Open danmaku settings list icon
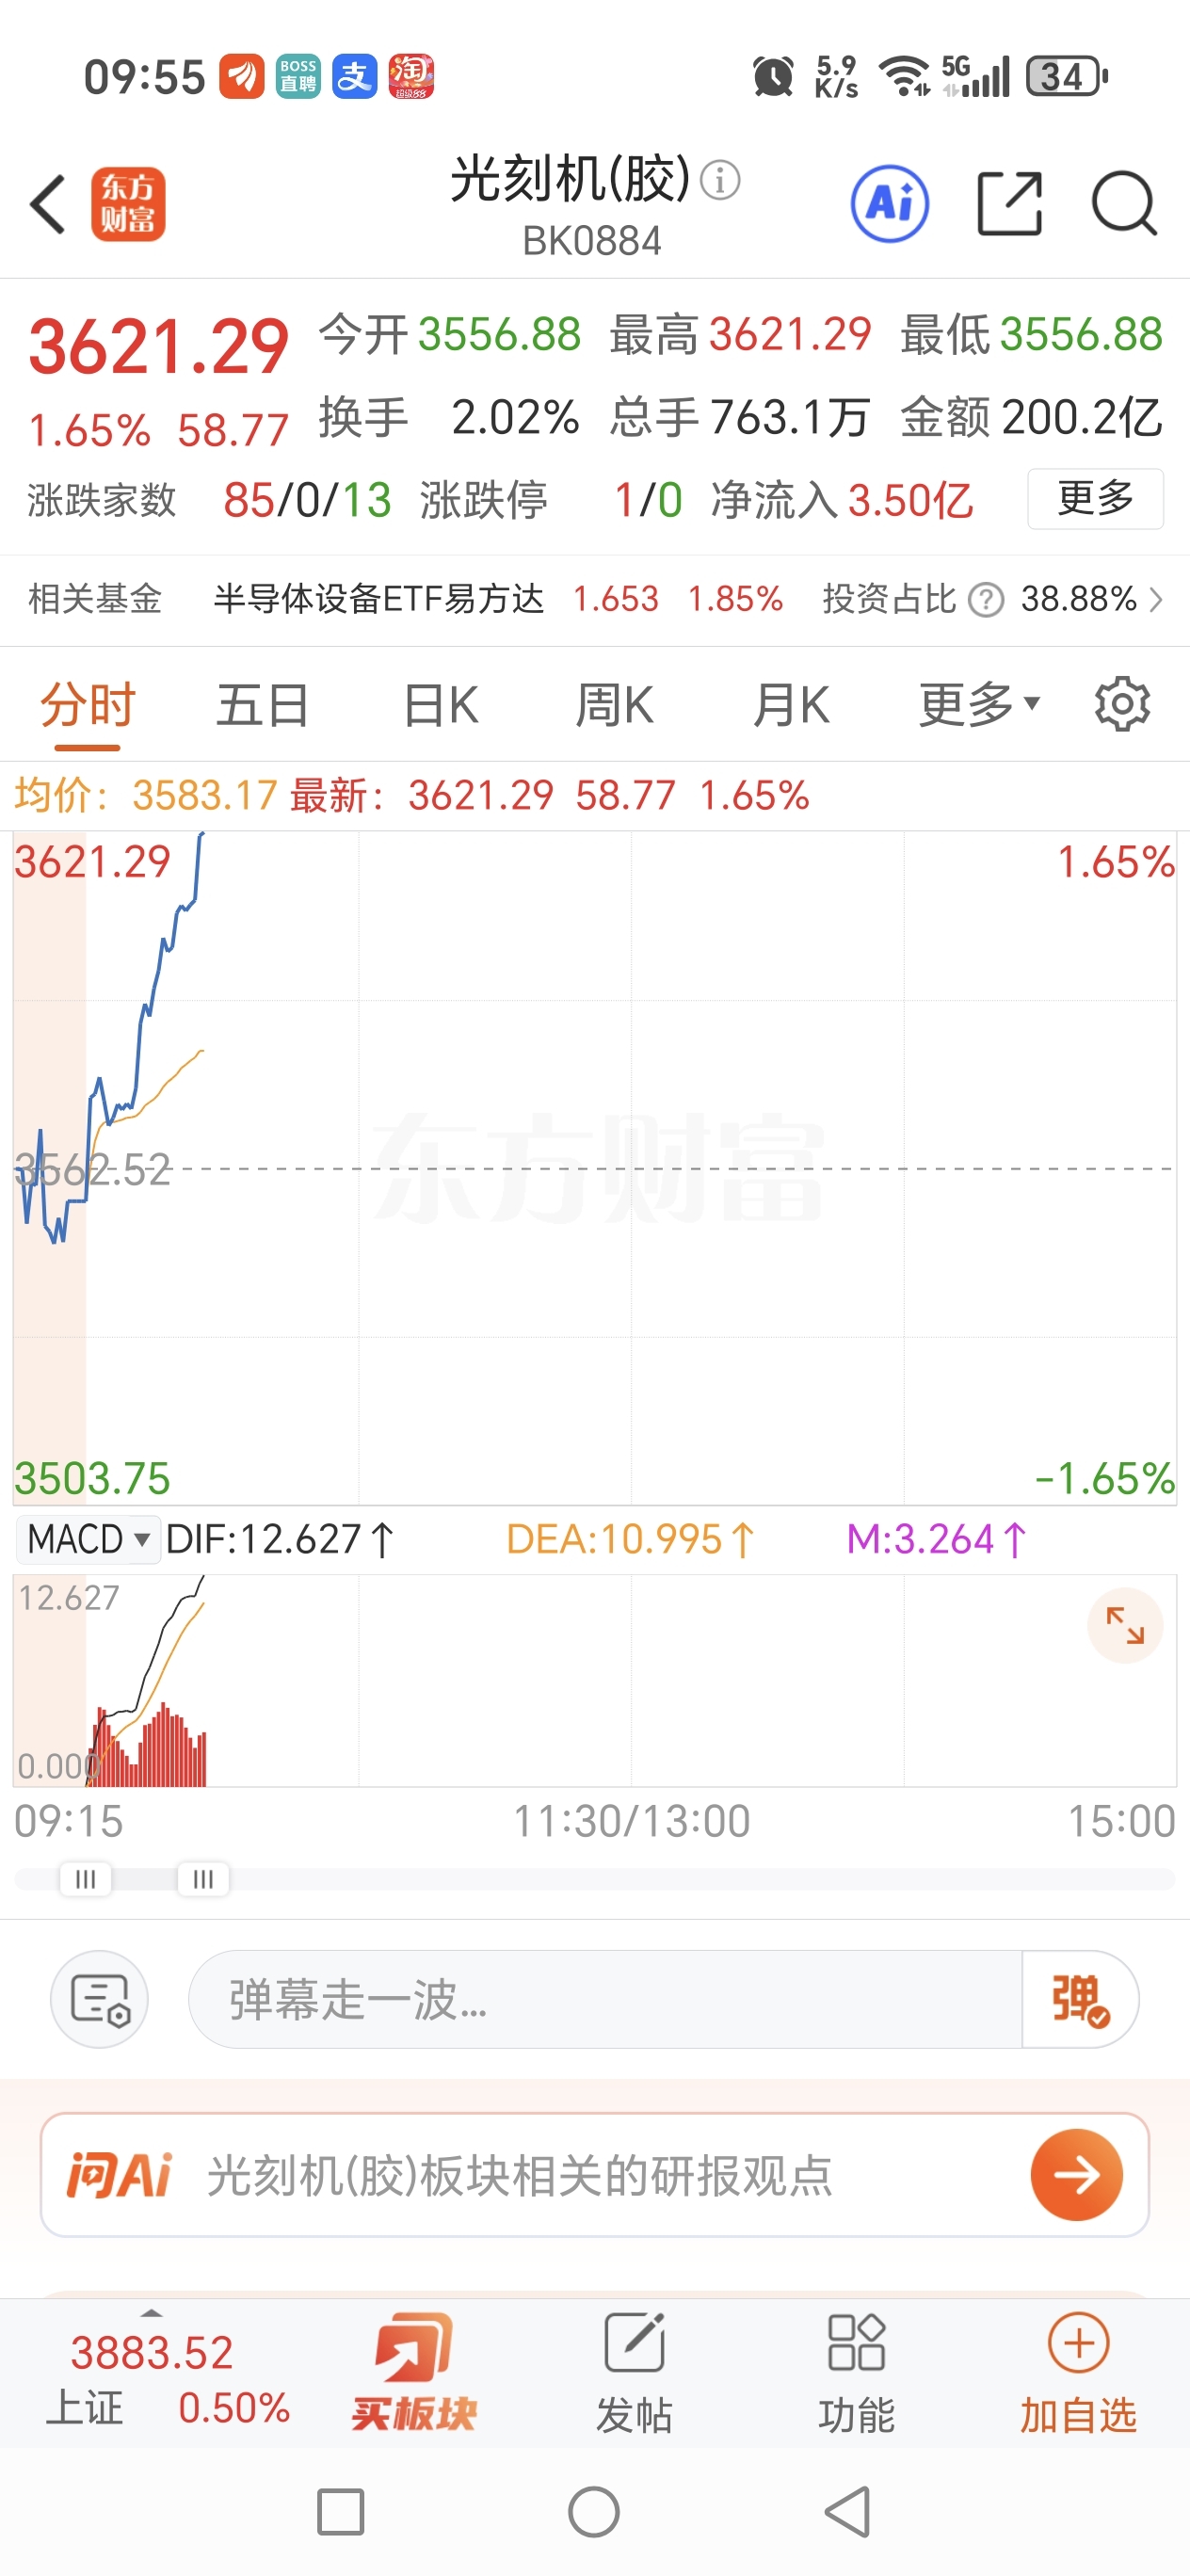Viewport: 1190px width, 2576px height. click(99, 2000)
